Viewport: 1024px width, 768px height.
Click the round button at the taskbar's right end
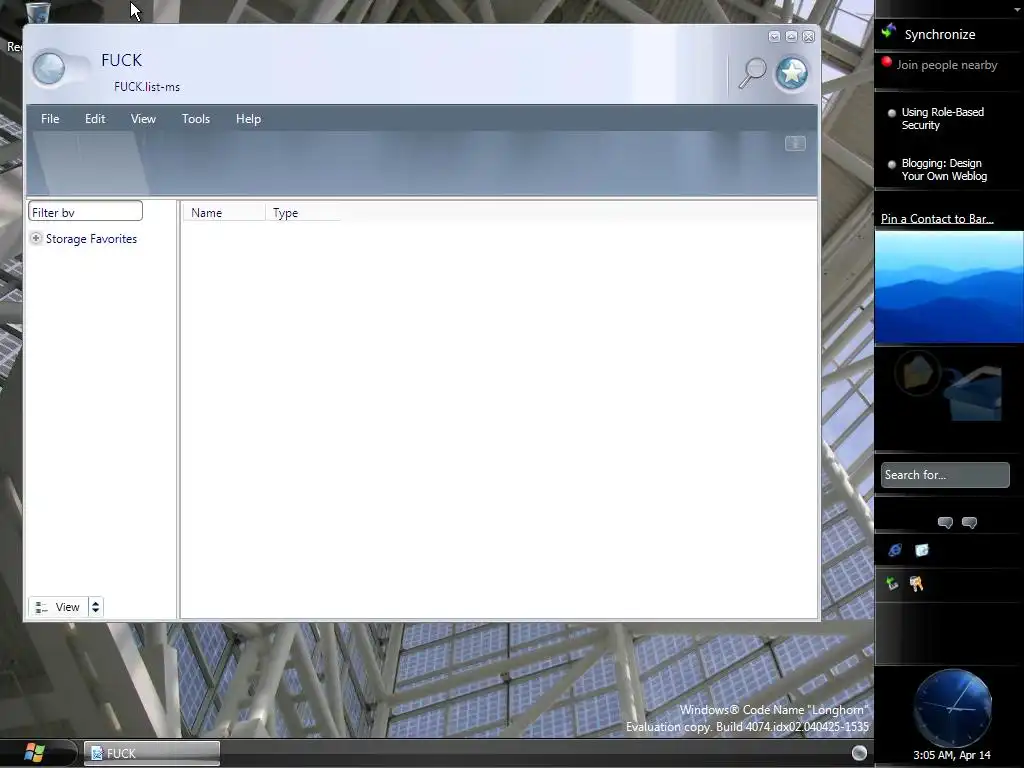[x=859, y=753]
